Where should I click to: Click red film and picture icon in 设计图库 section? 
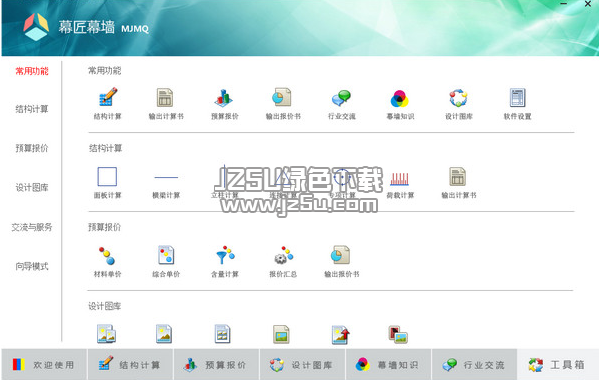[398, 335]
